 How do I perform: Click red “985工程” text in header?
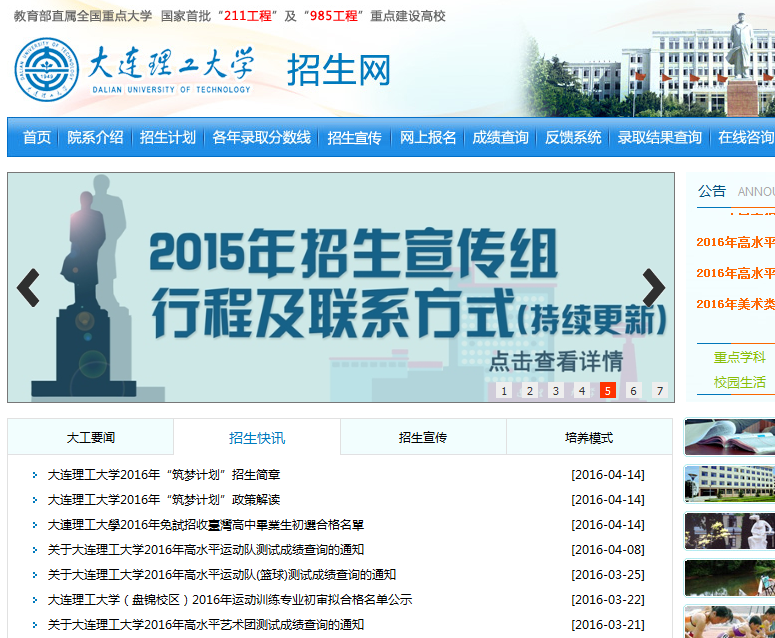pyautogui.click(x=334, y=16)
